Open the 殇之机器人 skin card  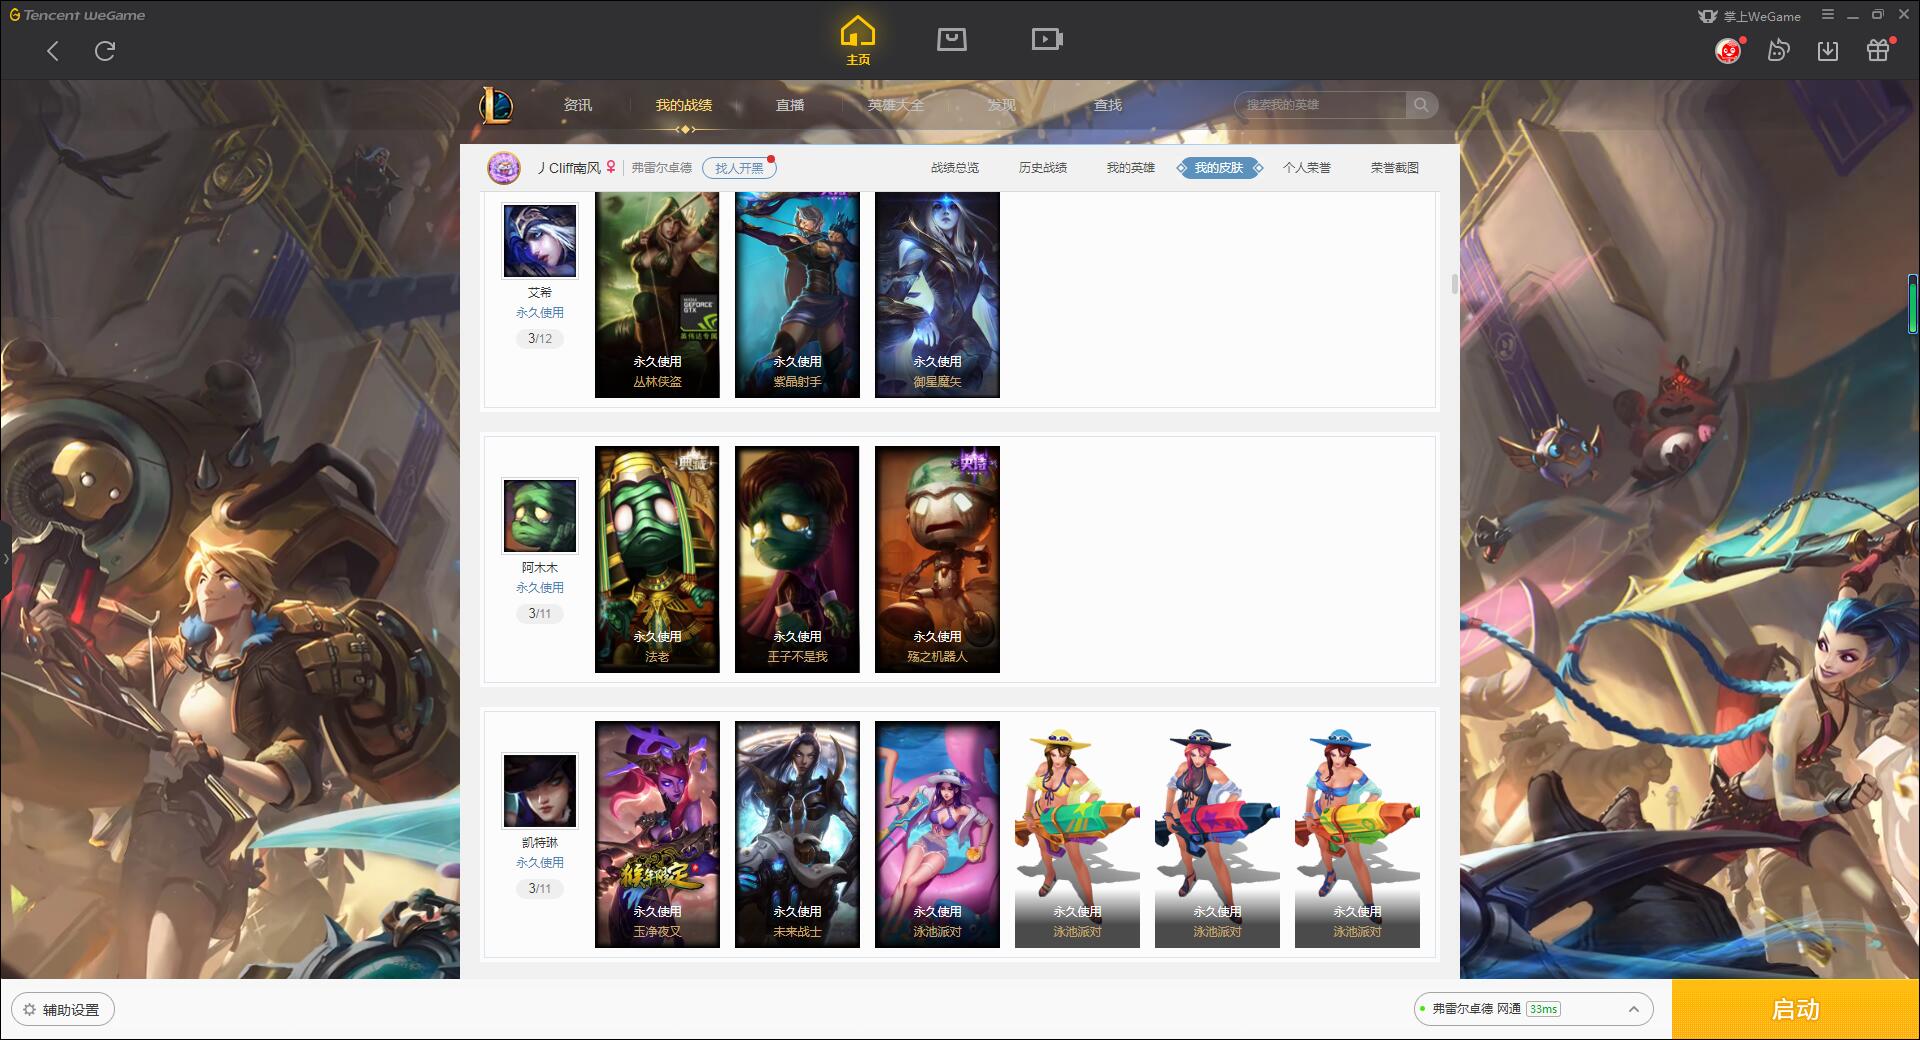pos(937,559)
